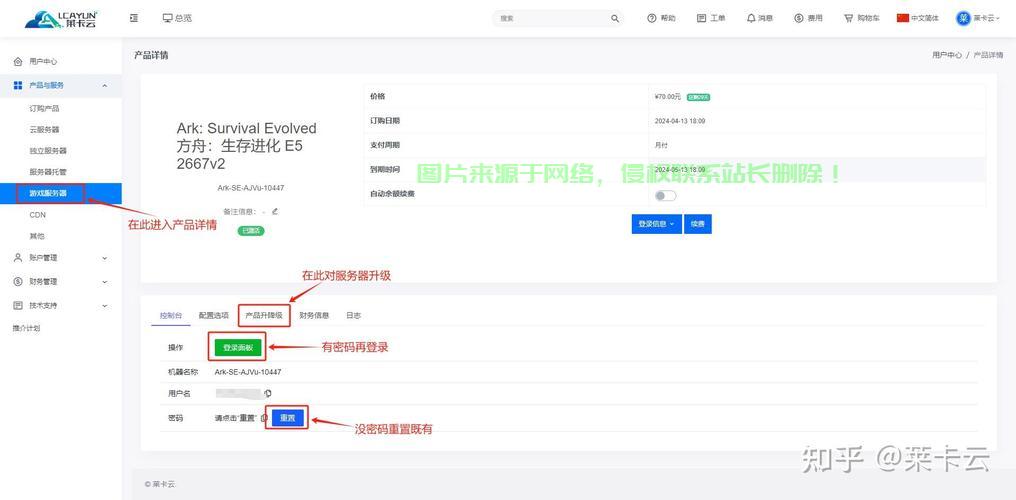This screenshot has width=1016, height=500.
Task: Open the 购物车 shopping cart icon
Action: [849, 18]
